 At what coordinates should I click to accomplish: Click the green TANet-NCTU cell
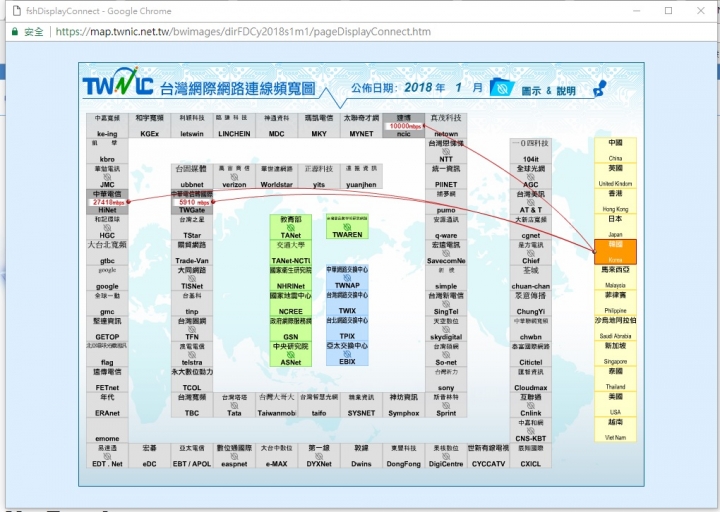[291, 253]
